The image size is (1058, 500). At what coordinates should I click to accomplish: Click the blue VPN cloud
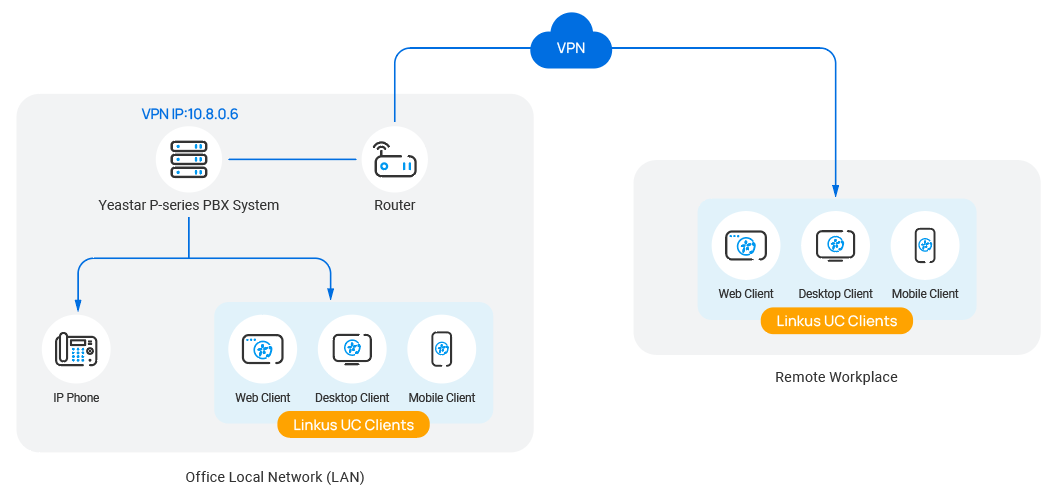click(571, 46)
